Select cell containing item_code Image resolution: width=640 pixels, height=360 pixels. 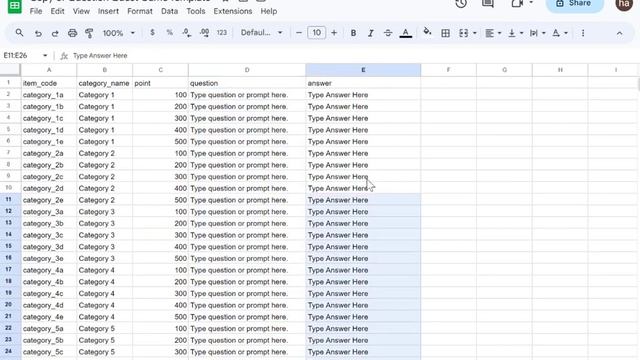coord(49,83)
